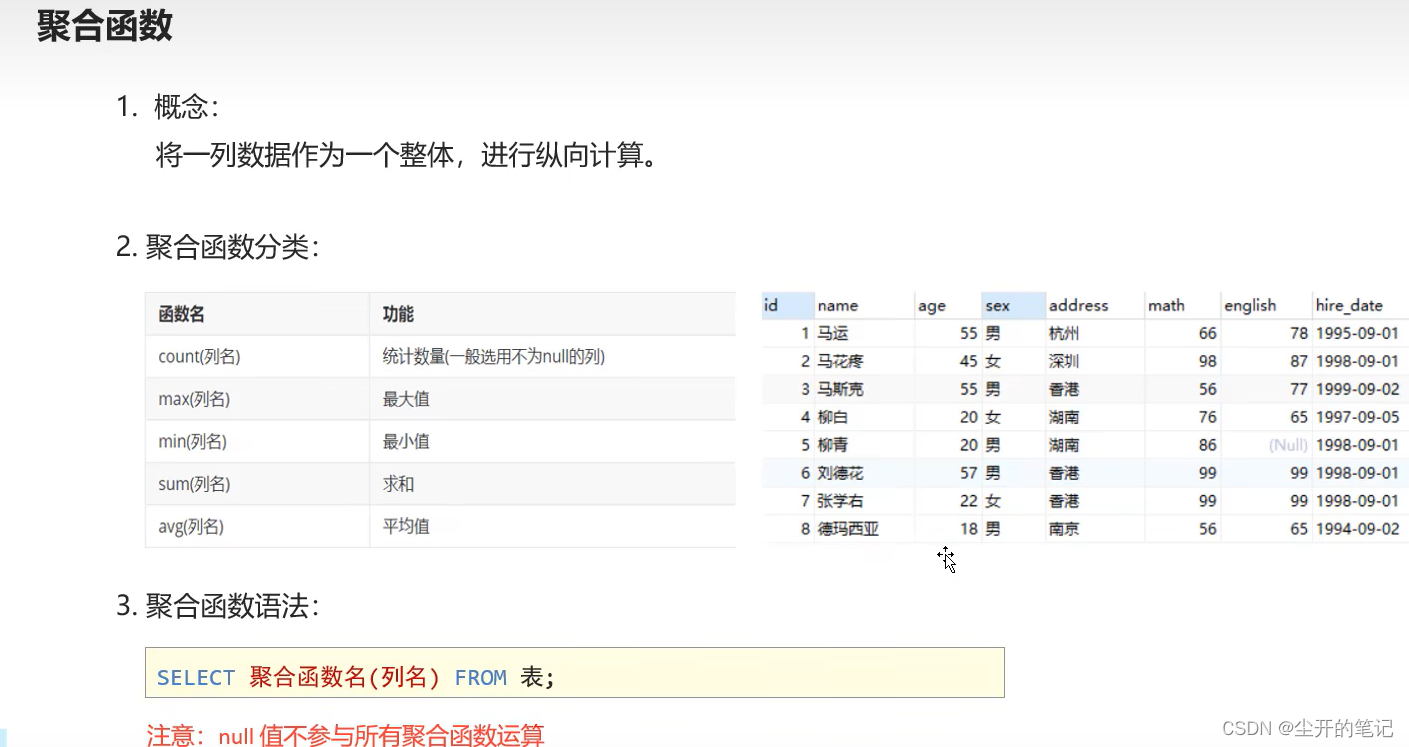This screenshot has width=1409, height=747.
Task: Select the name cell 张学右
Action: click(840, 501)
